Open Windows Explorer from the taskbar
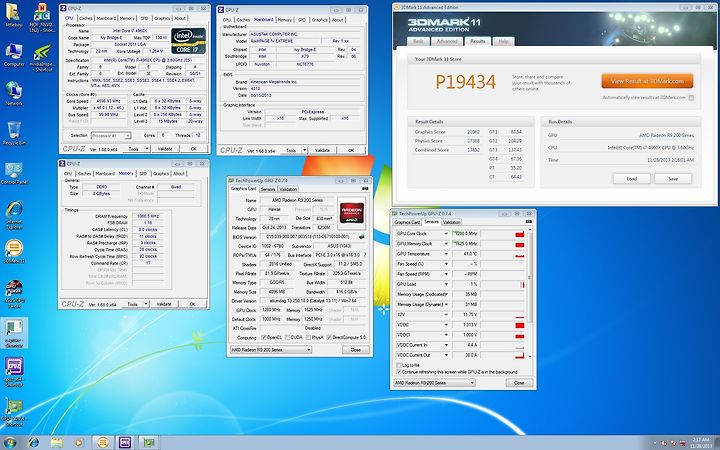Image resolution: width=720 pixels, height=450 pixels. [x=56, y=443]
